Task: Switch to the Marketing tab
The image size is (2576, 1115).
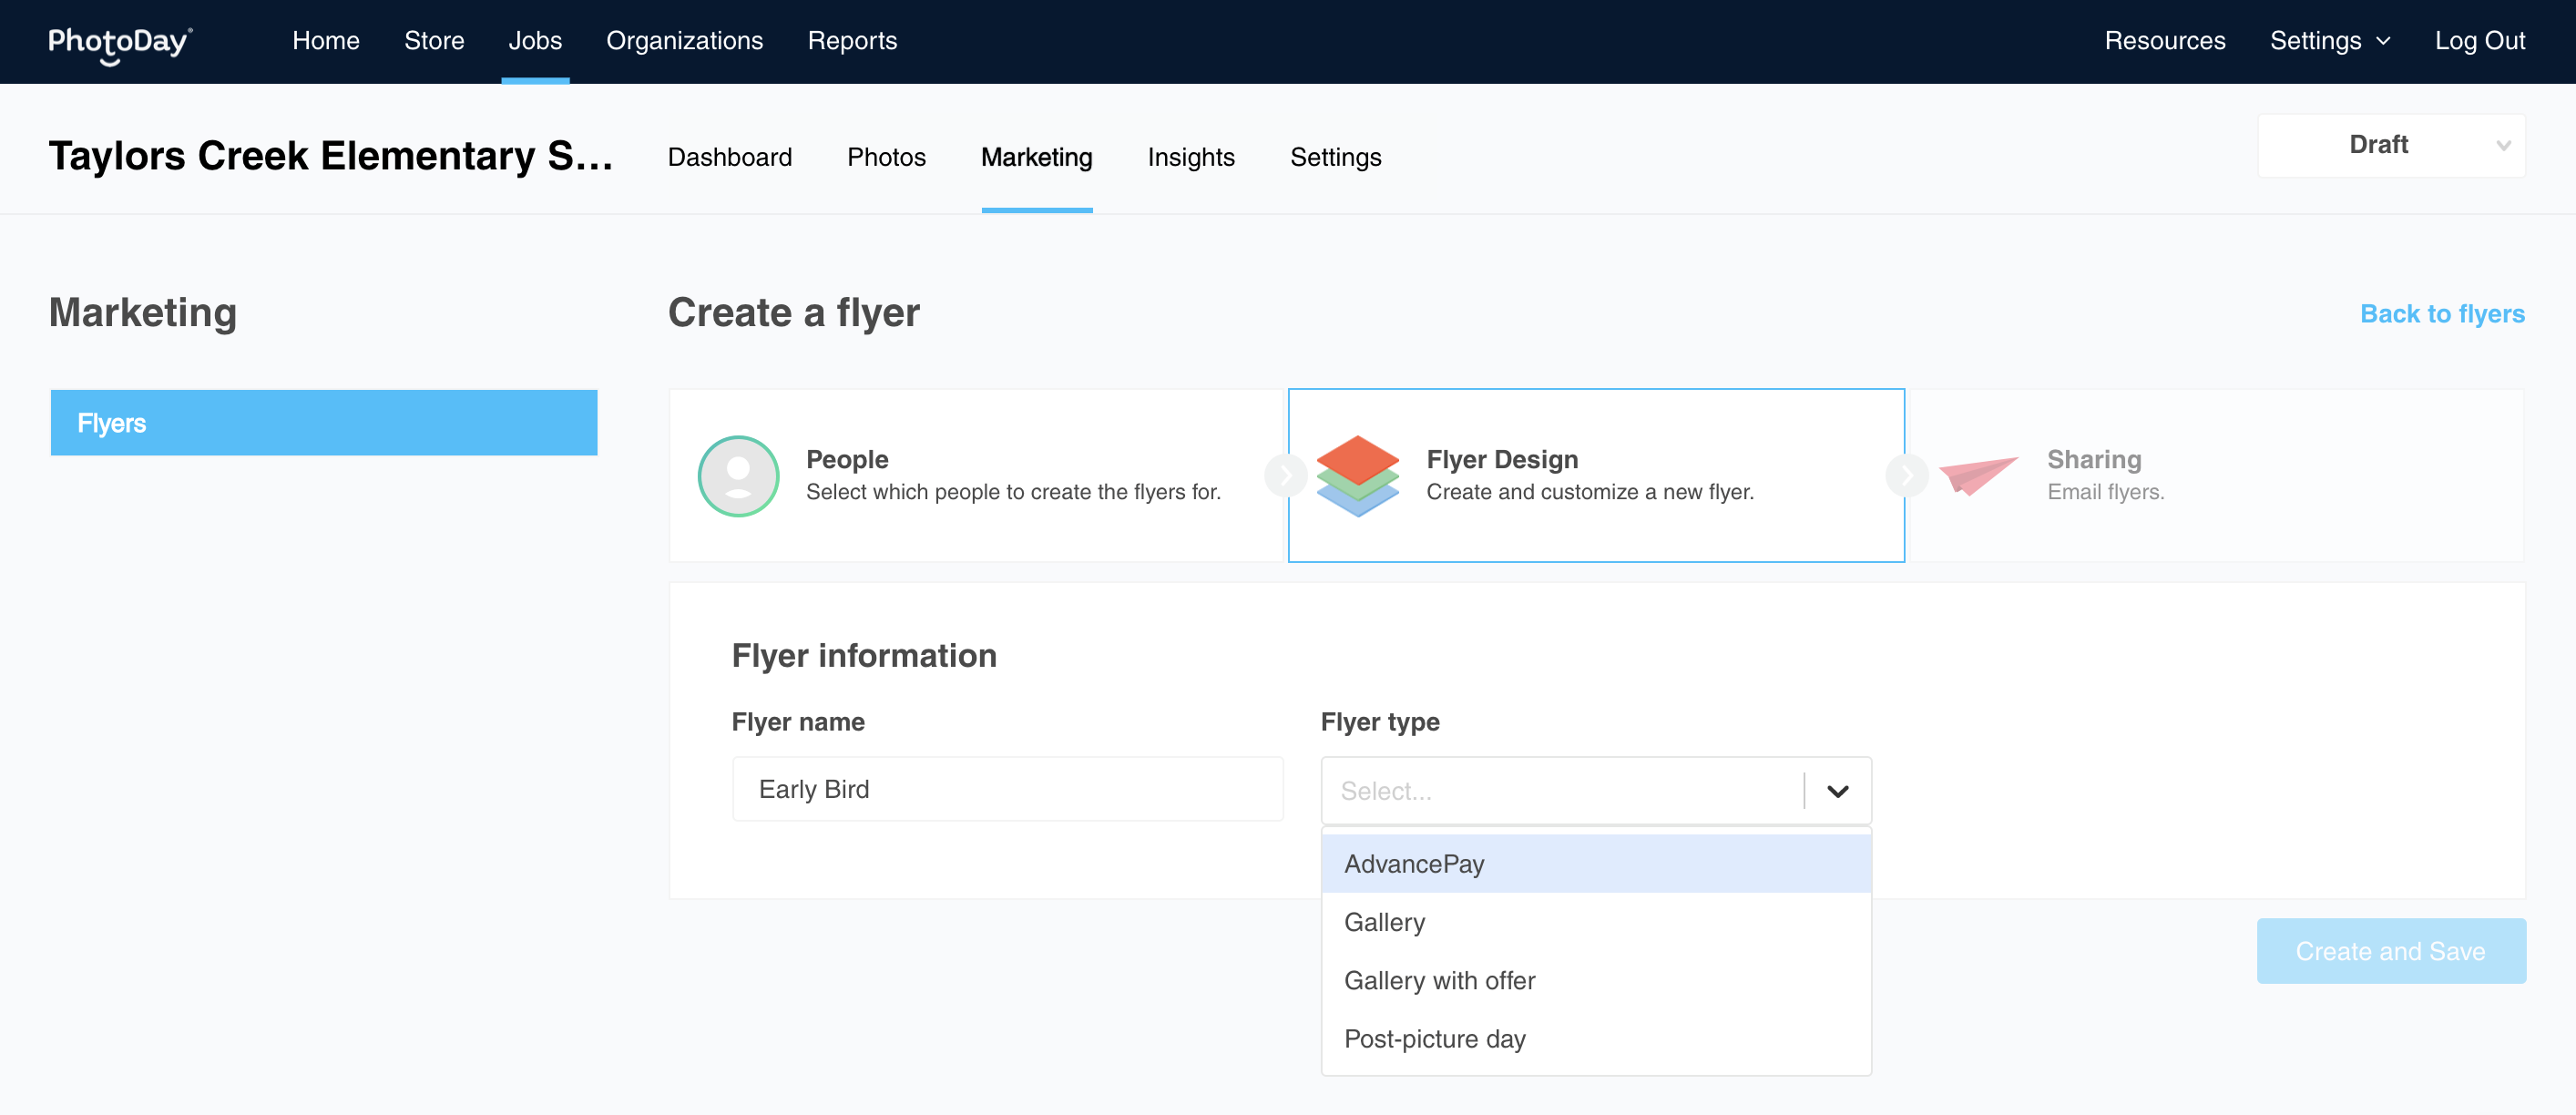Action: (x=1036, y=157)
